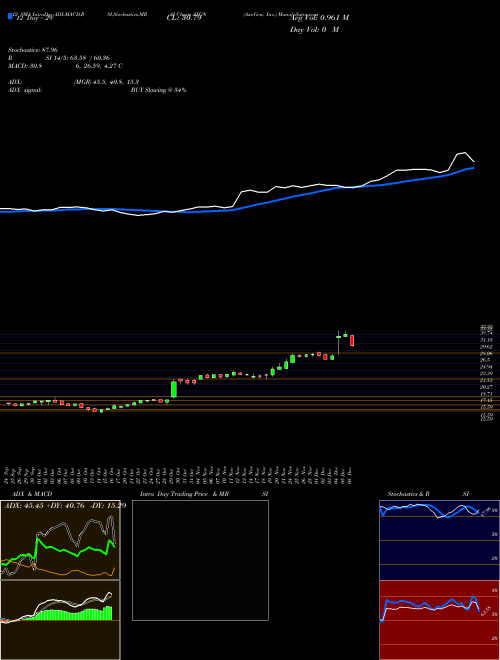Click the price axis label 20.27
The height and width of the screenshot is (660, 500).
click(487, 386)
